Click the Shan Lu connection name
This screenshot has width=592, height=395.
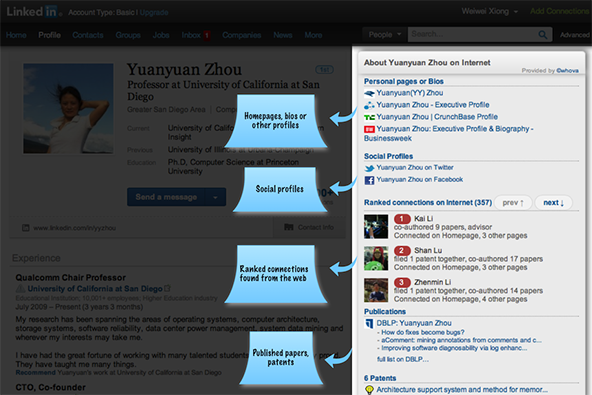point(428,250)
